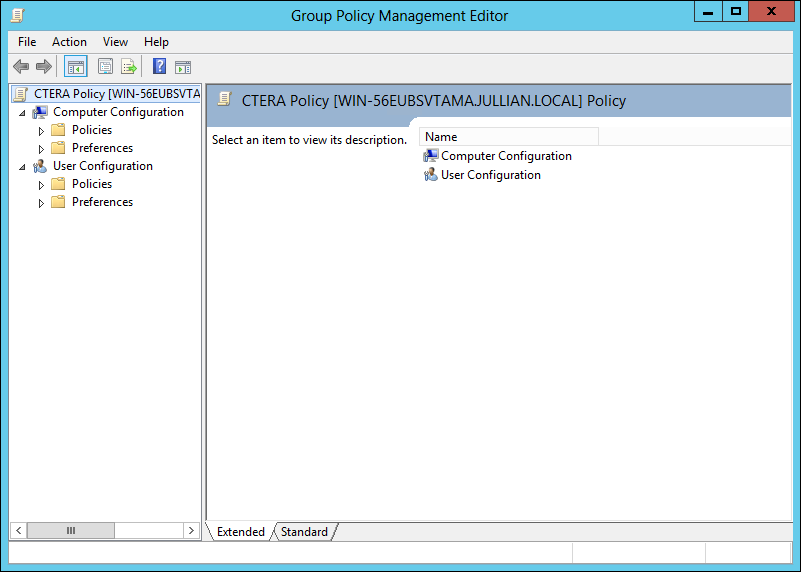The width and height of the screenshot is (801, 572).
Task: Select User Configuration icon in right pane
Action: click(431, 175)
